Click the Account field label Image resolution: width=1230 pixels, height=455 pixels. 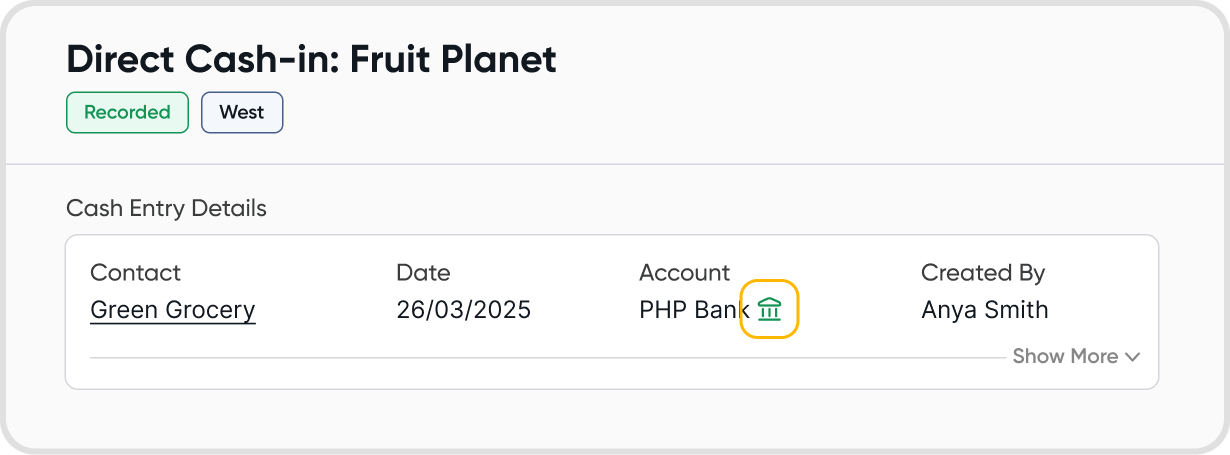[685, 272]
